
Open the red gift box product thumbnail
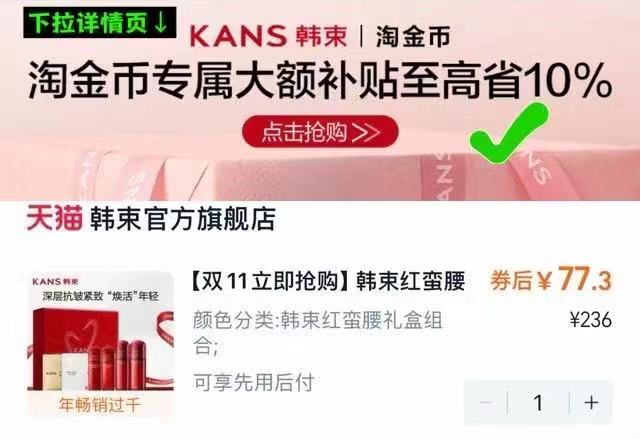click(100, 344)
